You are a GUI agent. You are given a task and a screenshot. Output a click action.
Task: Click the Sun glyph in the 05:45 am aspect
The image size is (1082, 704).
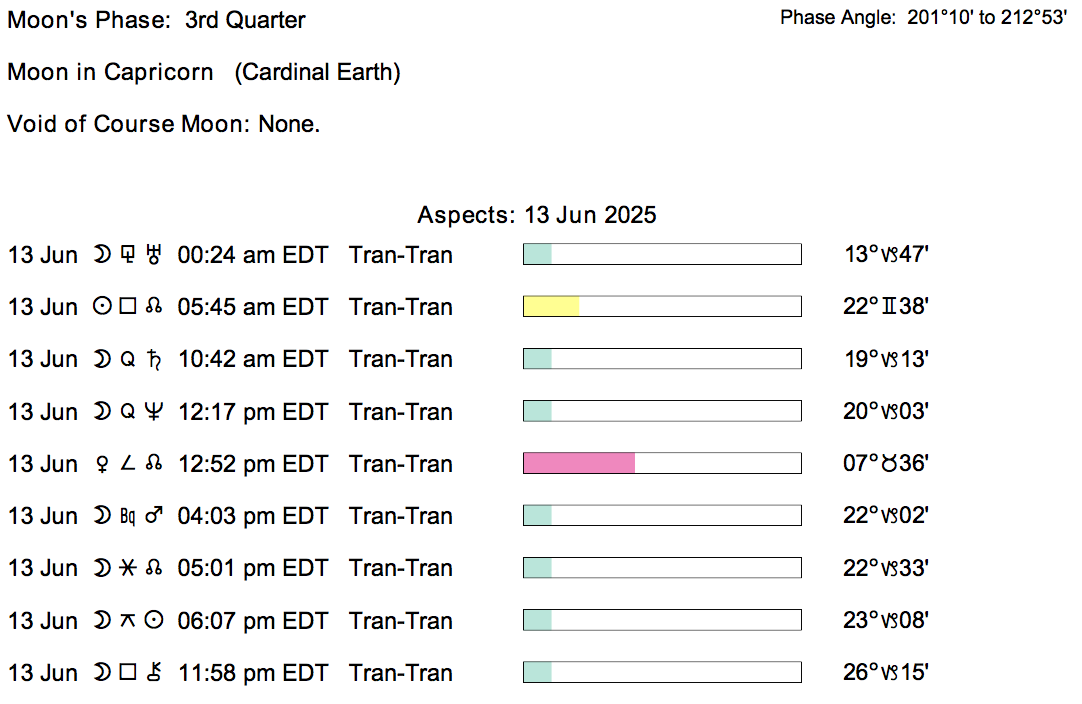tap(101, 307)
